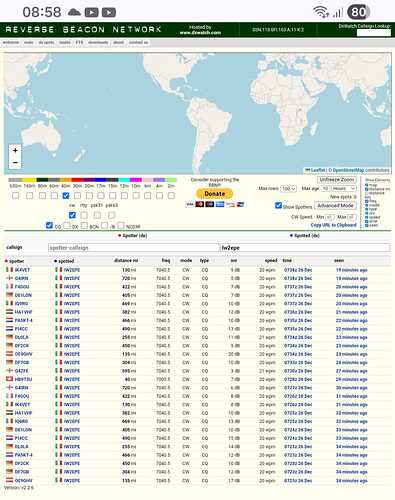Enable the 10m band checkbox
395x500 pixels.
(136, 196)
